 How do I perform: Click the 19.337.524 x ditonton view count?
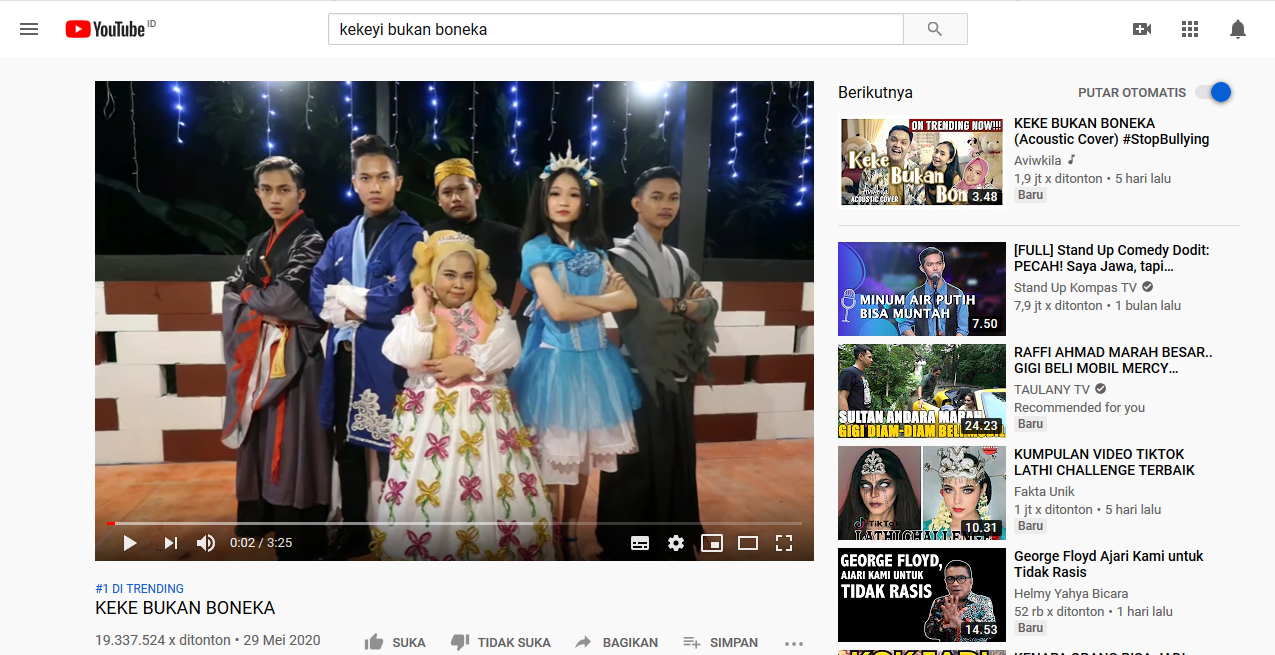(162, 641)
